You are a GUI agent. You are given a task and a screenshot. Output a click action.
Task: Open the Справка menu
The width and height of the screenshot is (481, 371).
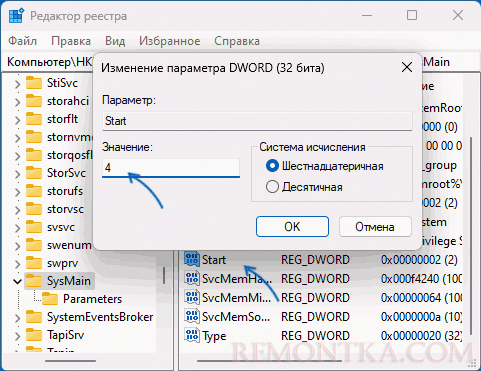[x=237, y=41]
